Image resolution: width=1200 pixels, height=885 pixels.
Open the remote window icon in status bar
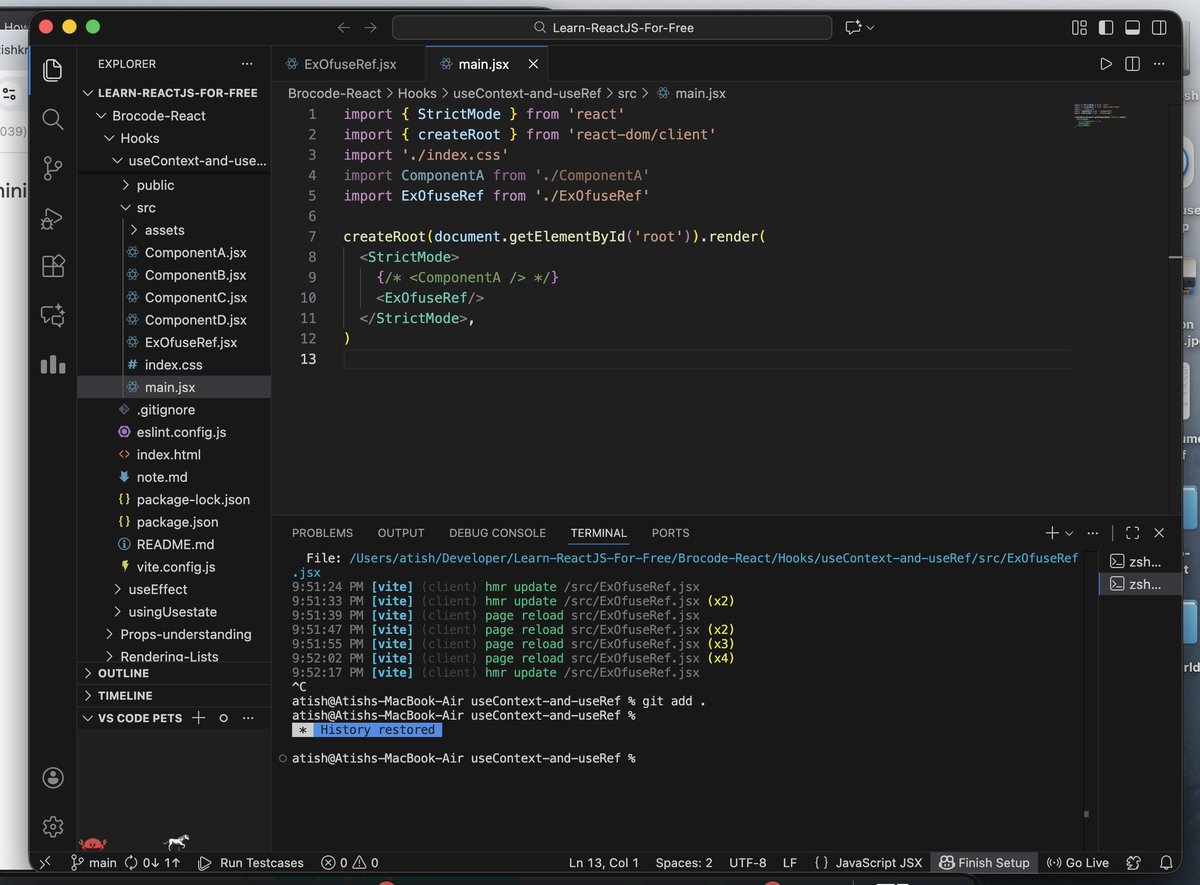45,862
